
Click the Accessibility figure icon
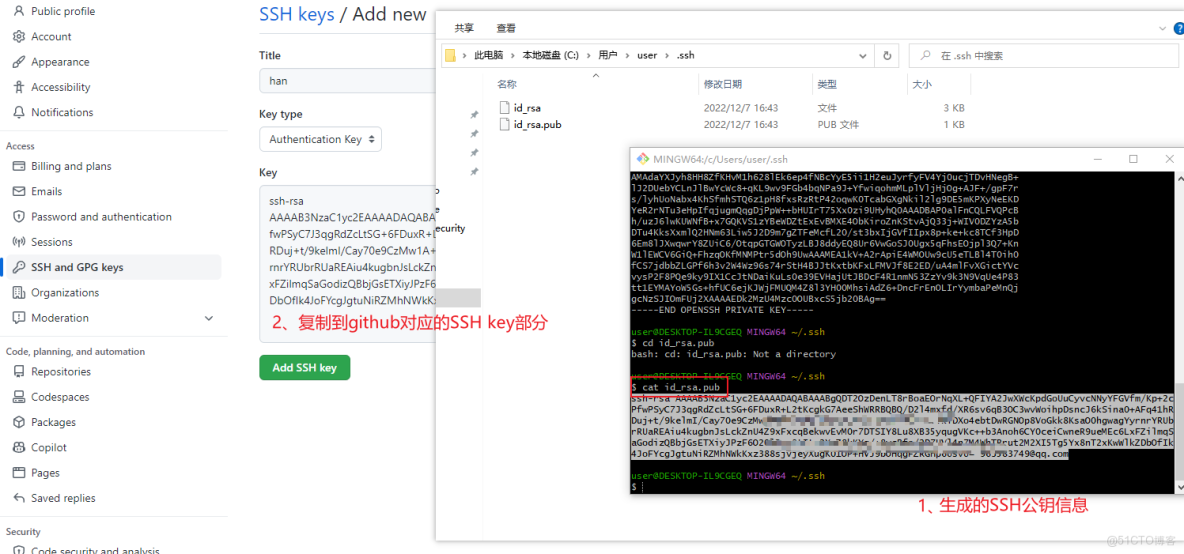click(19, 87)
